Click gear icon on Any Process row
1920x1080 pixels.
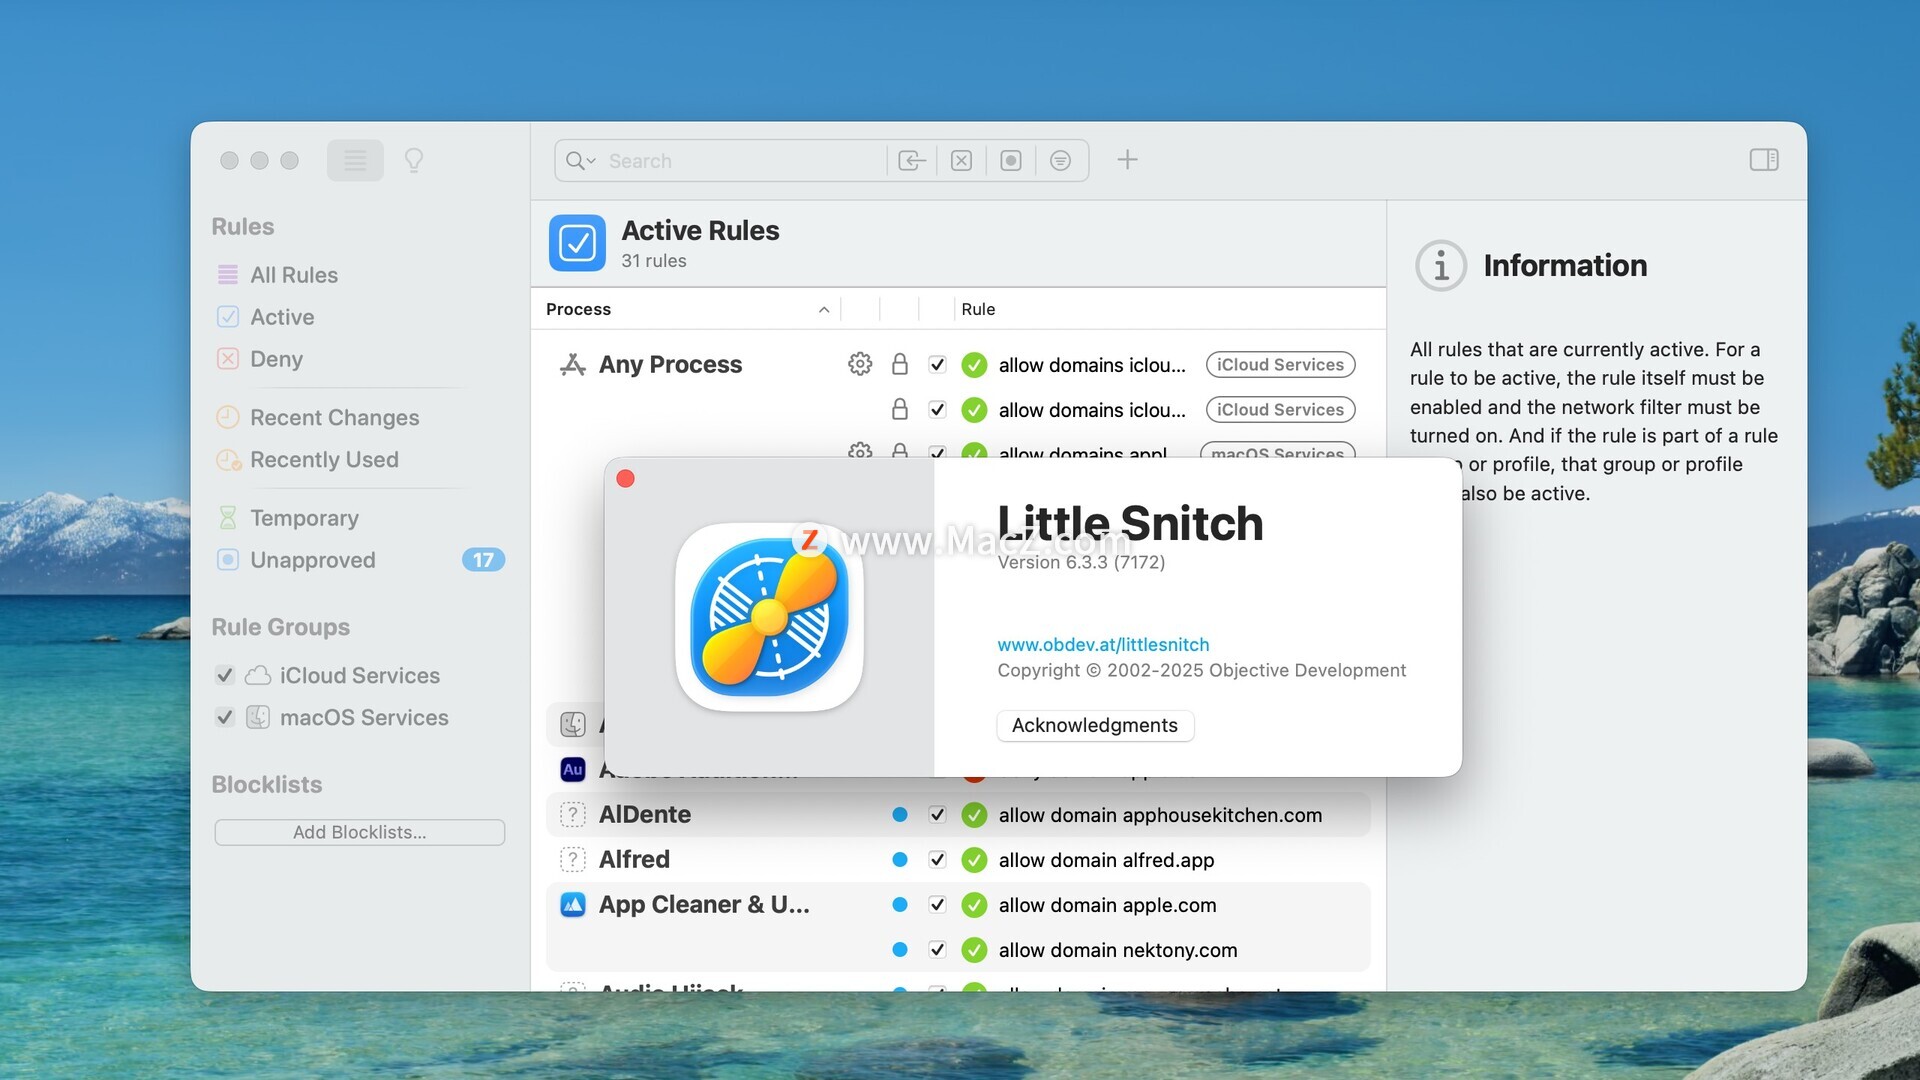click(860, 364)
